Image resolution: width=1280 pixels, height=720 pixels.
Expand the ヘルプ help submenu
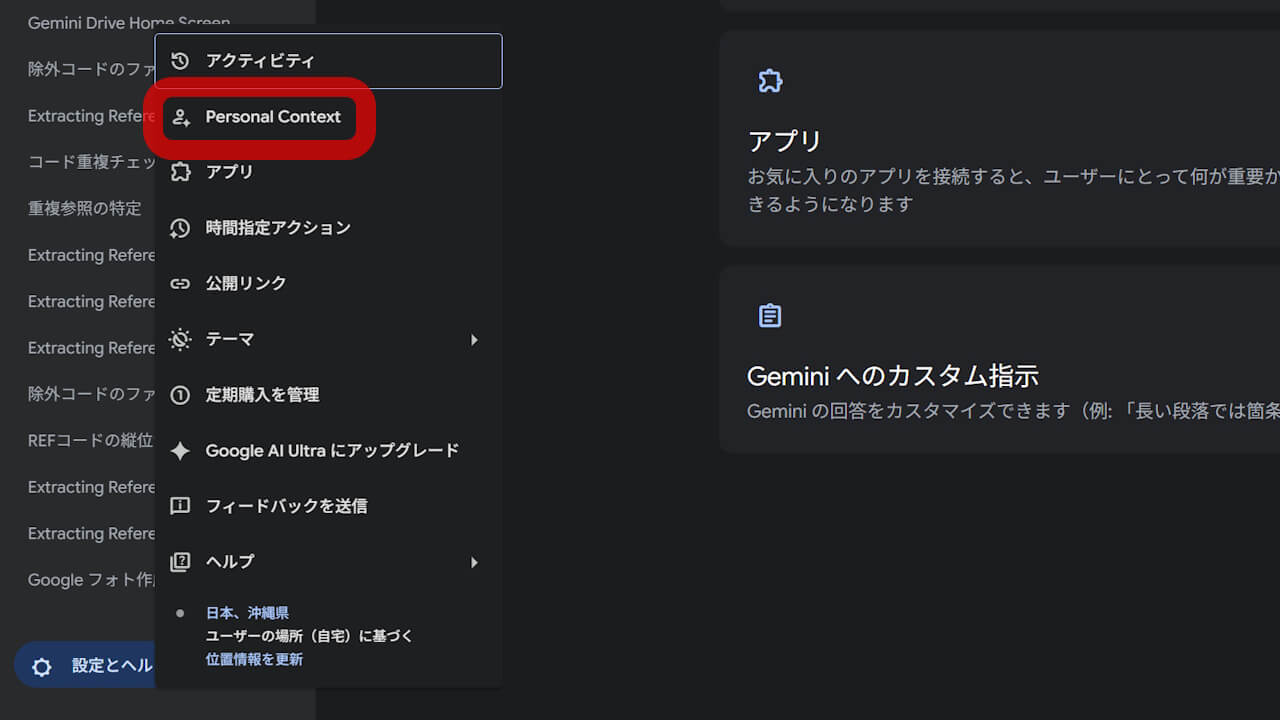[x=328, y=562]
